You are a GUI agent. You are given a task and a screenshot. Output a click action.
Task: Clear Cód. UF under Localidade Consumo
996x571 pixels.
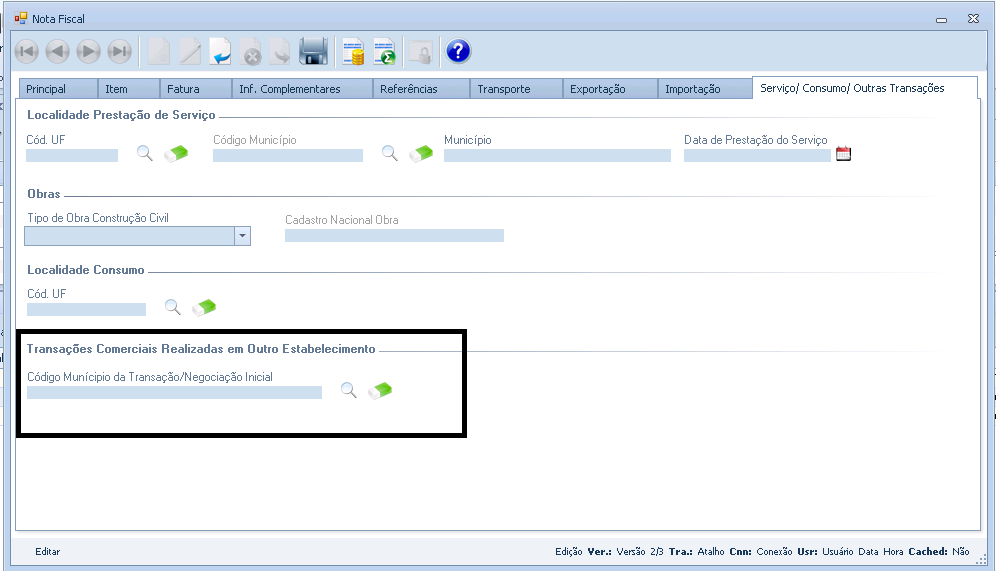[x=204, y=307]
